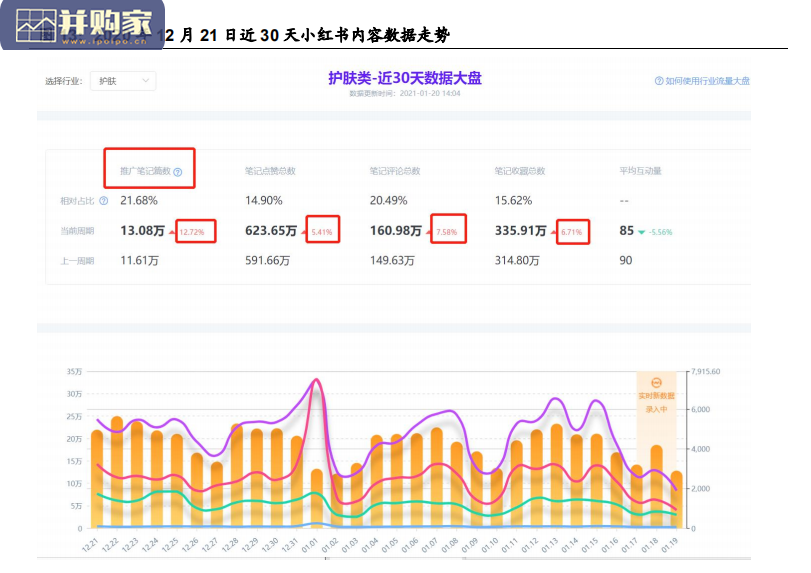Click the 5.41% growth figure
The image size is (811, 573).
point(322,232)
